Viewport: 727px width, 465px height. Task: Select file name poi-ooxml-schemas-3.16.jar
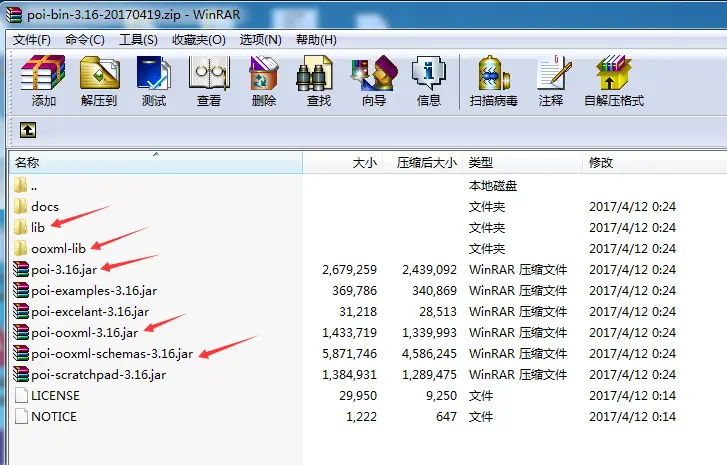click(112, 354)
